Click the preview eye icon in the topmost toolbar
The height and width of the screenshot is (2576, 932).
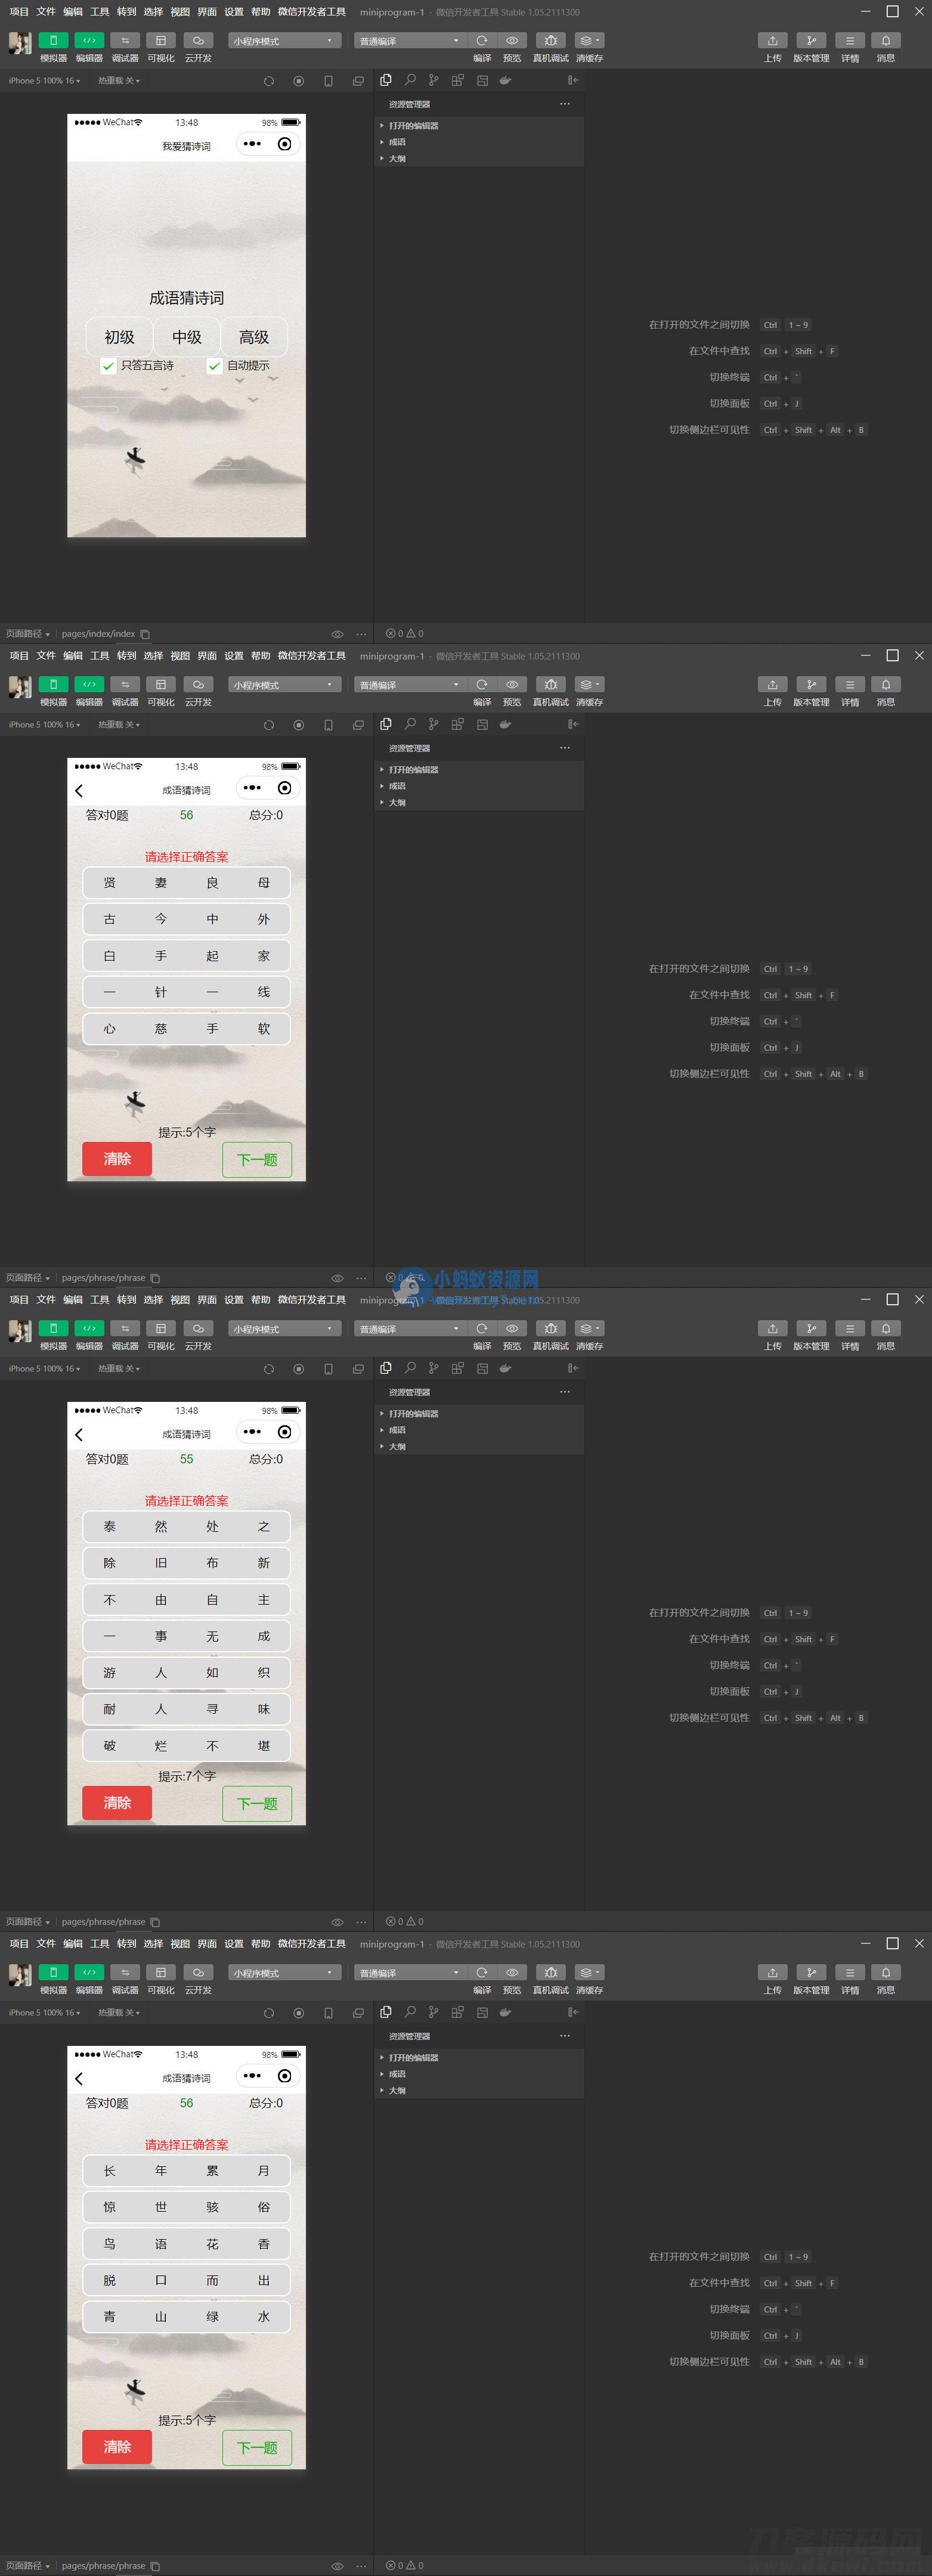click(x=512, y=41)
